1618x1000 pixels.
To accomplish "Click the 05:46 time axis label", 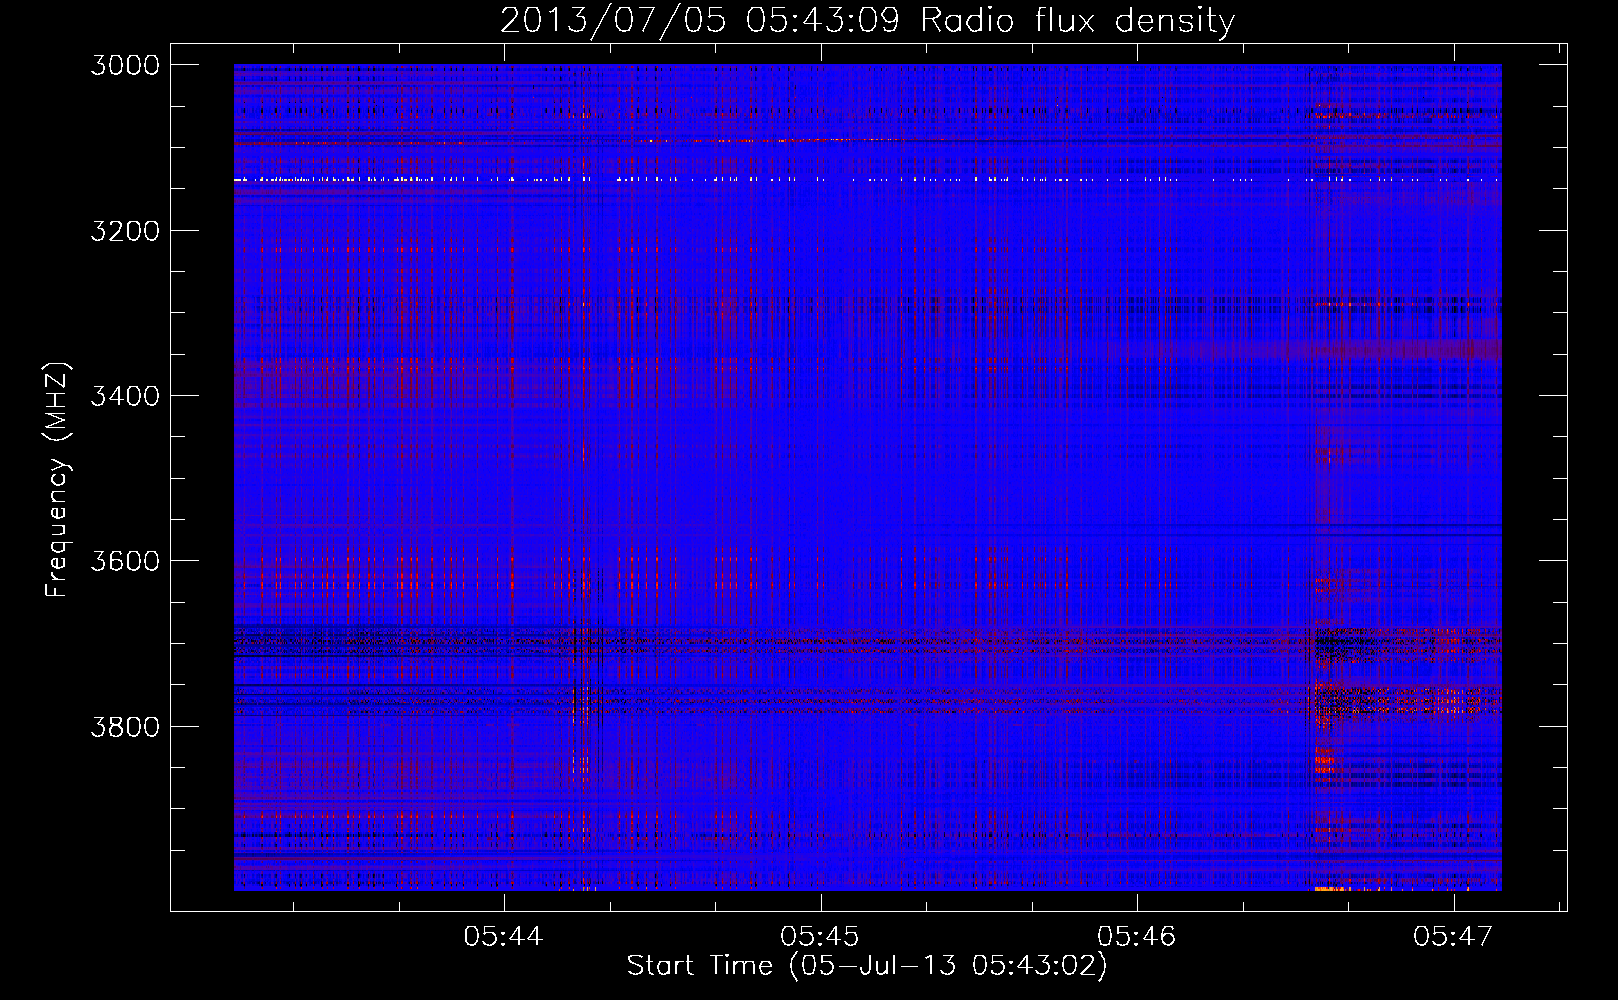I will pos(1137,936).
